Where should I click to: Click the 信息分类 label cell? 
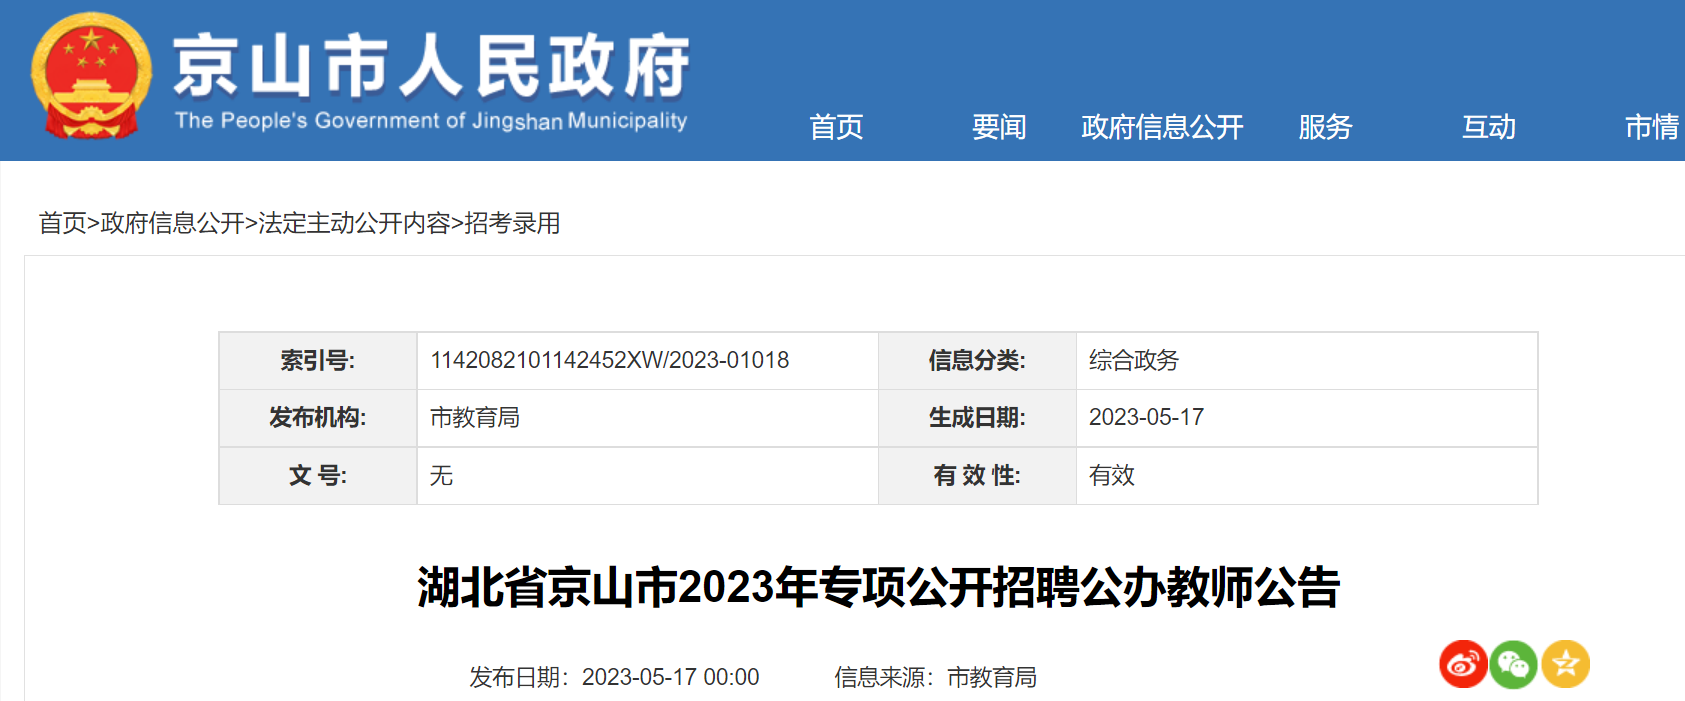point(977,361)
